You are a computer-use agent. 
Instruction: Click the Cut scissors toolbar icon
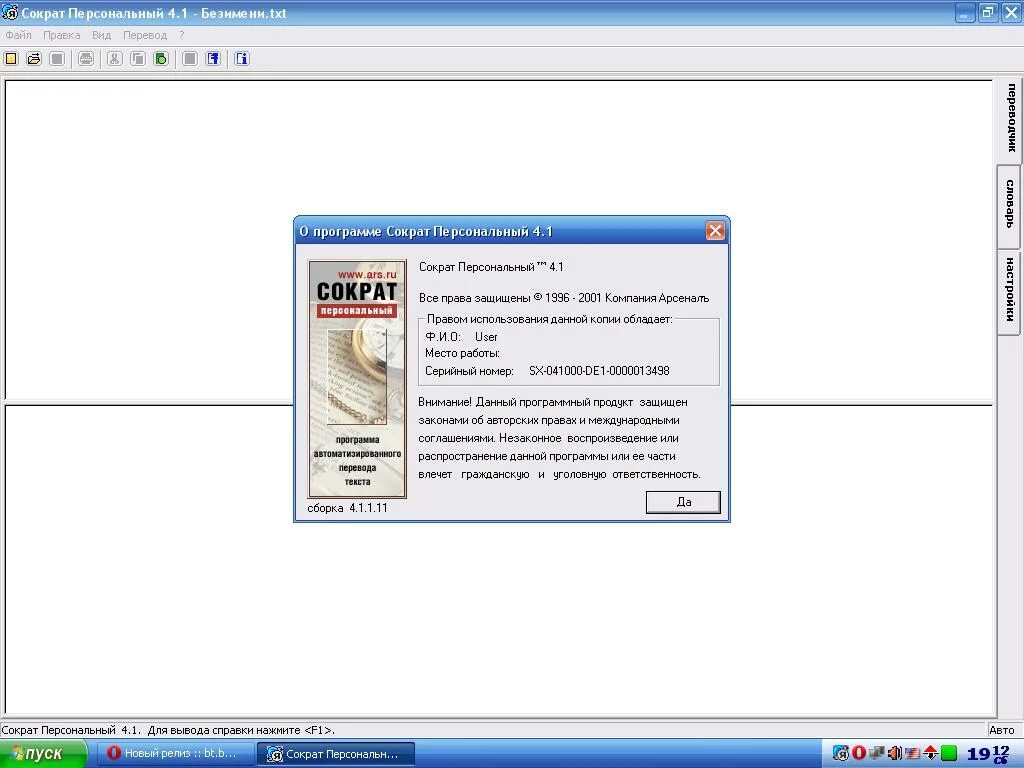(114, 59)
